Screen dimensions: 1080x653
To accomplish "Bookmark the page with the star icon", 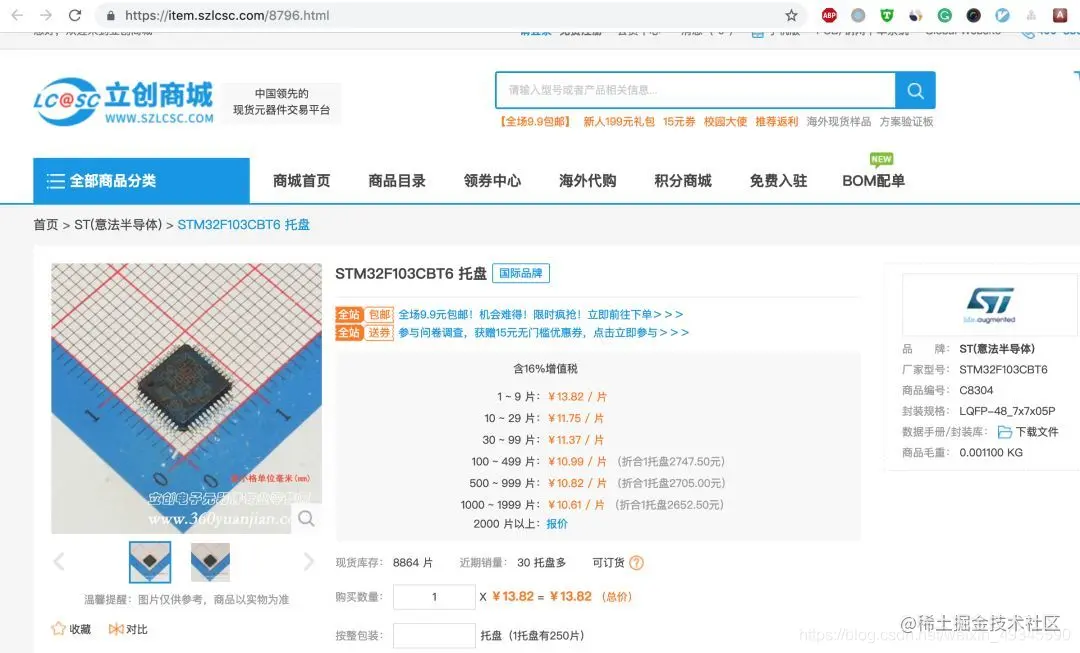I will [791, 15].
